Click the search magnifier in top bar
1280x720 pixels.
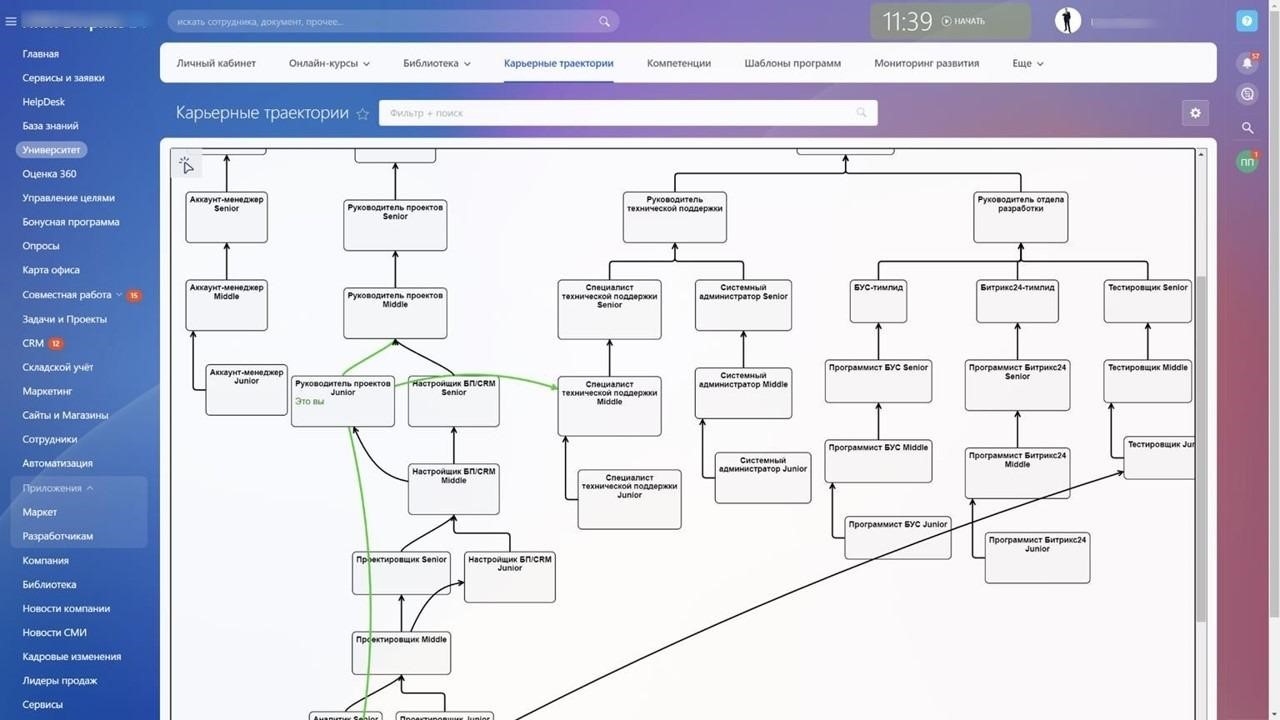[604, 21]
